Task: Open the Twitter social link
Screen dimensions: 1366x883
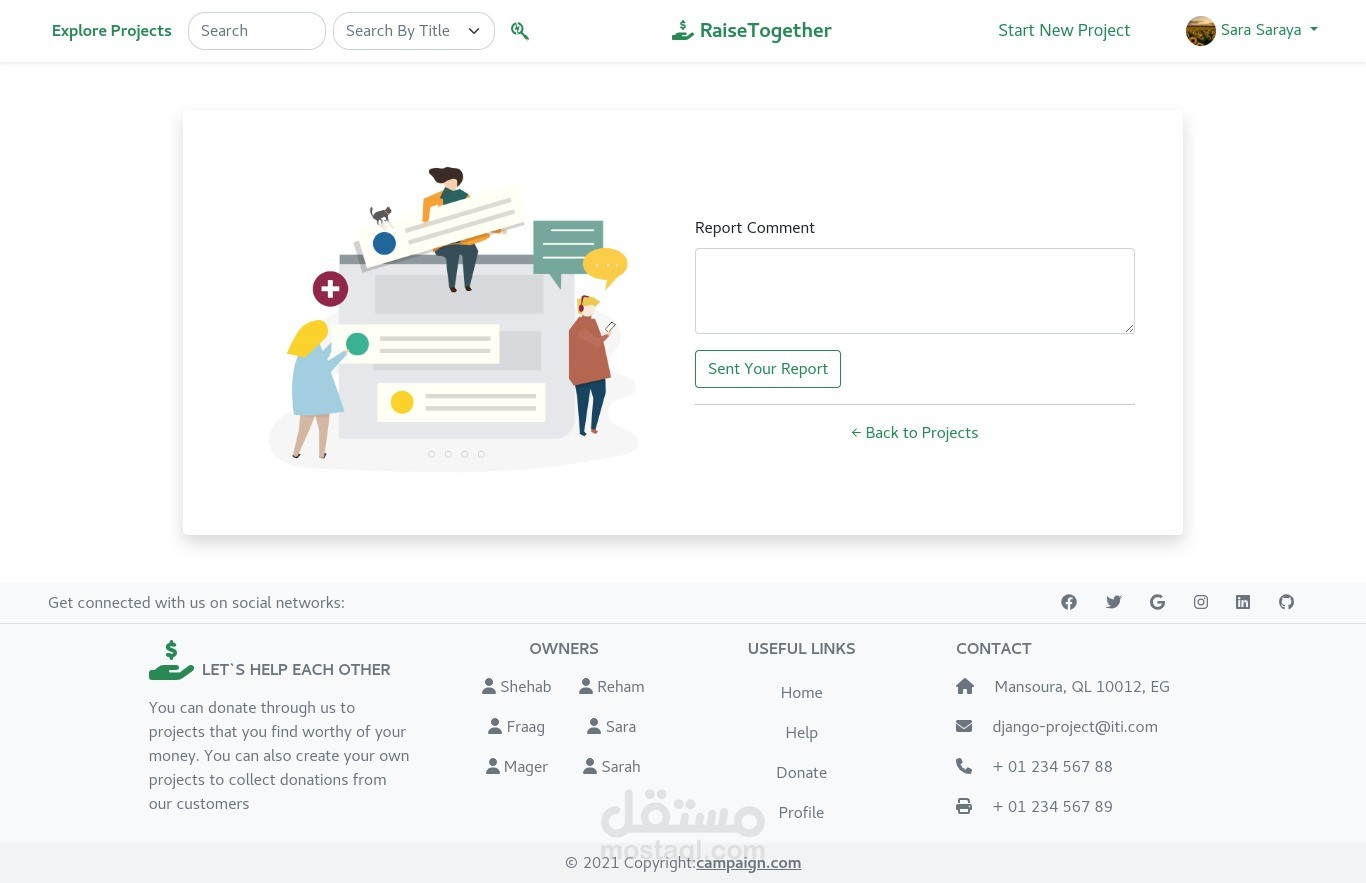Action: 1113,602
